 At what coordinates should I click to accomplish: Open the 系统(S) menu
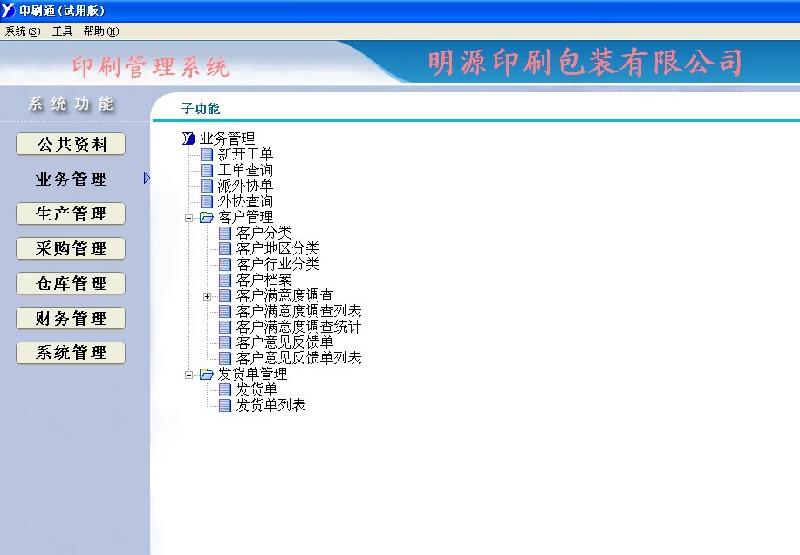22,32
